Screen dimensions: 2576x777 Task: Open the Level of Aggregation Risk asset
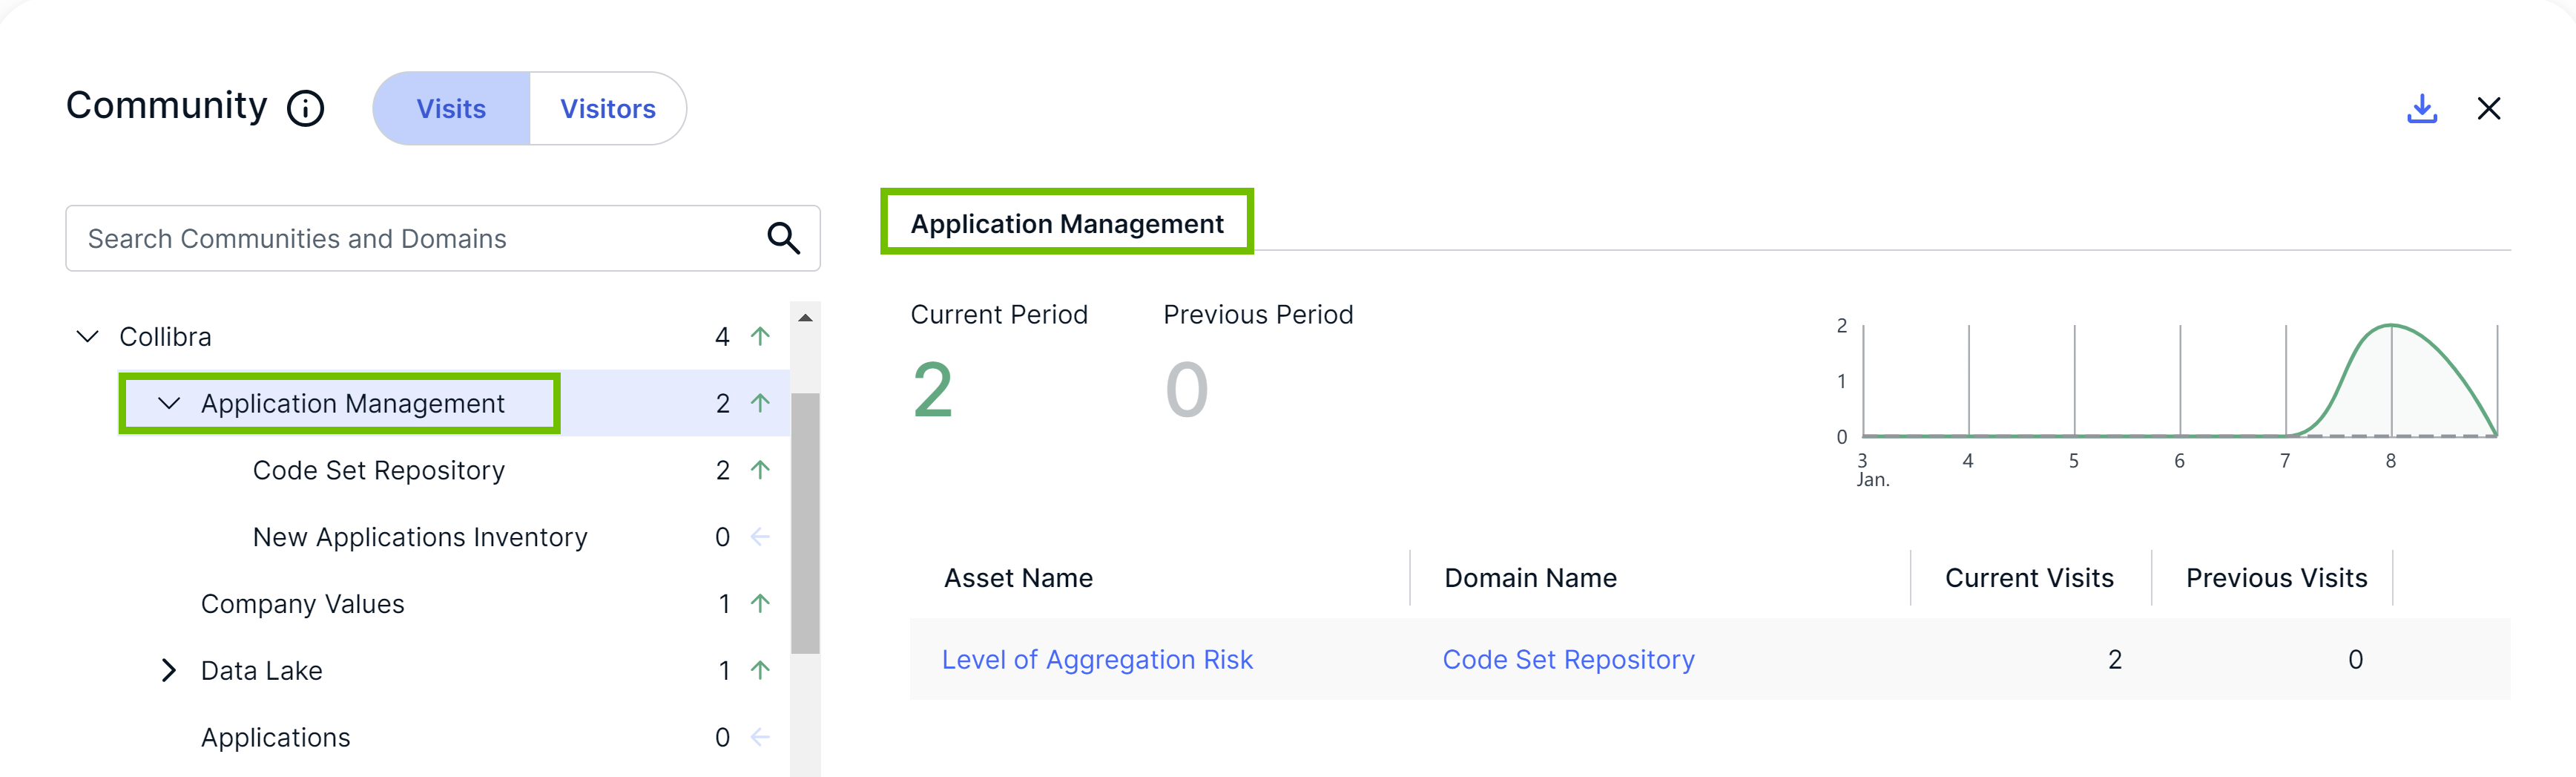(1097, 660)
